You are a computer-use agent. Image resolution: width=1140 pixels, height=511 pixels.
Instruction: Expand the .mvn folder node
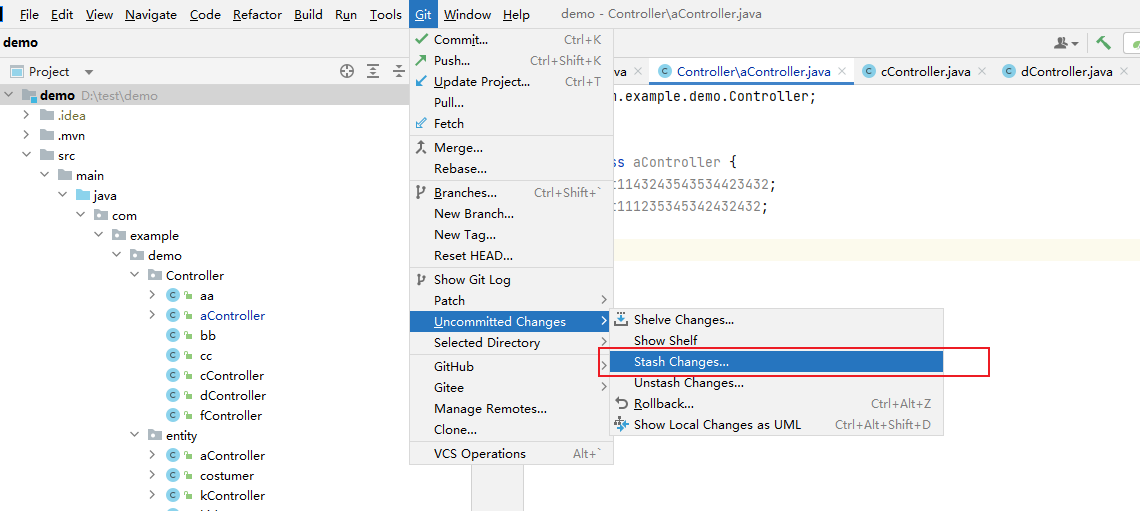[x=26, y=136]
